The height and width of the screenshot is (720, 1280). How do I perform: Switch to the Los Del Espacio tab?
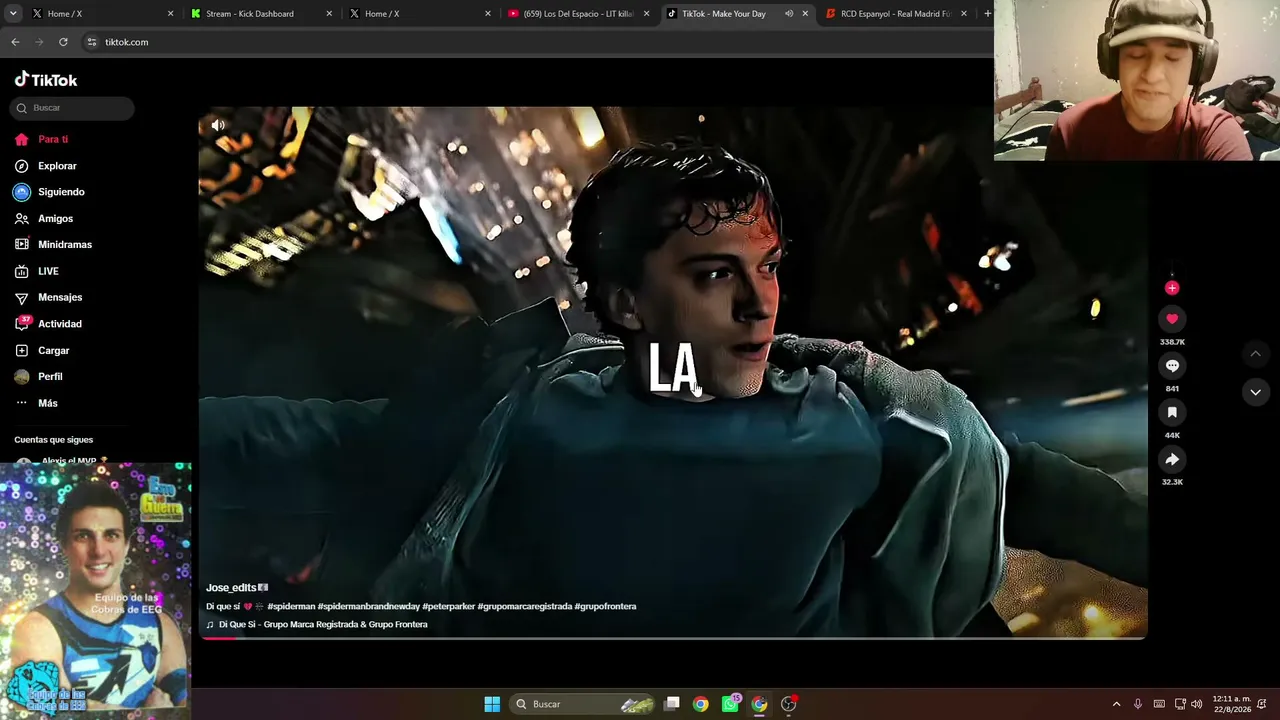click(x=576, y=14)
